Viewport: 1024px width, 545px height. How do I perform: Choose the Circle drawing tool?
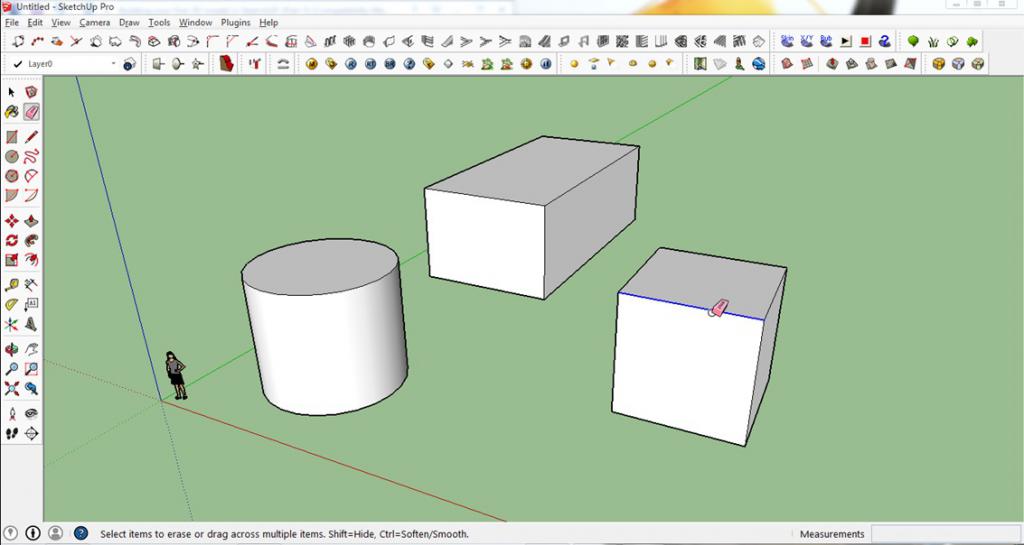12,157
